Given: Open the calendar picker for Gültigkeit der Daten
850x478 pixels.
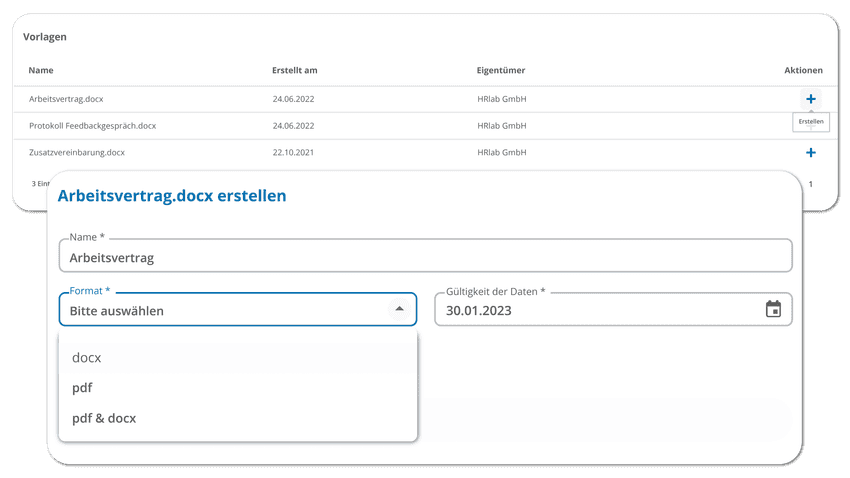Looking at the screenshot, I should [773, 309].
